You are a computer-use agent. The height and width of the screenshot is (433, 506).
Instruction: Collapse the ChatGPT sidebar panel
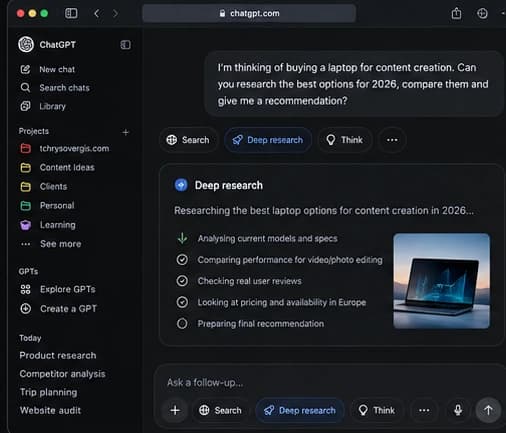point(126,45)
